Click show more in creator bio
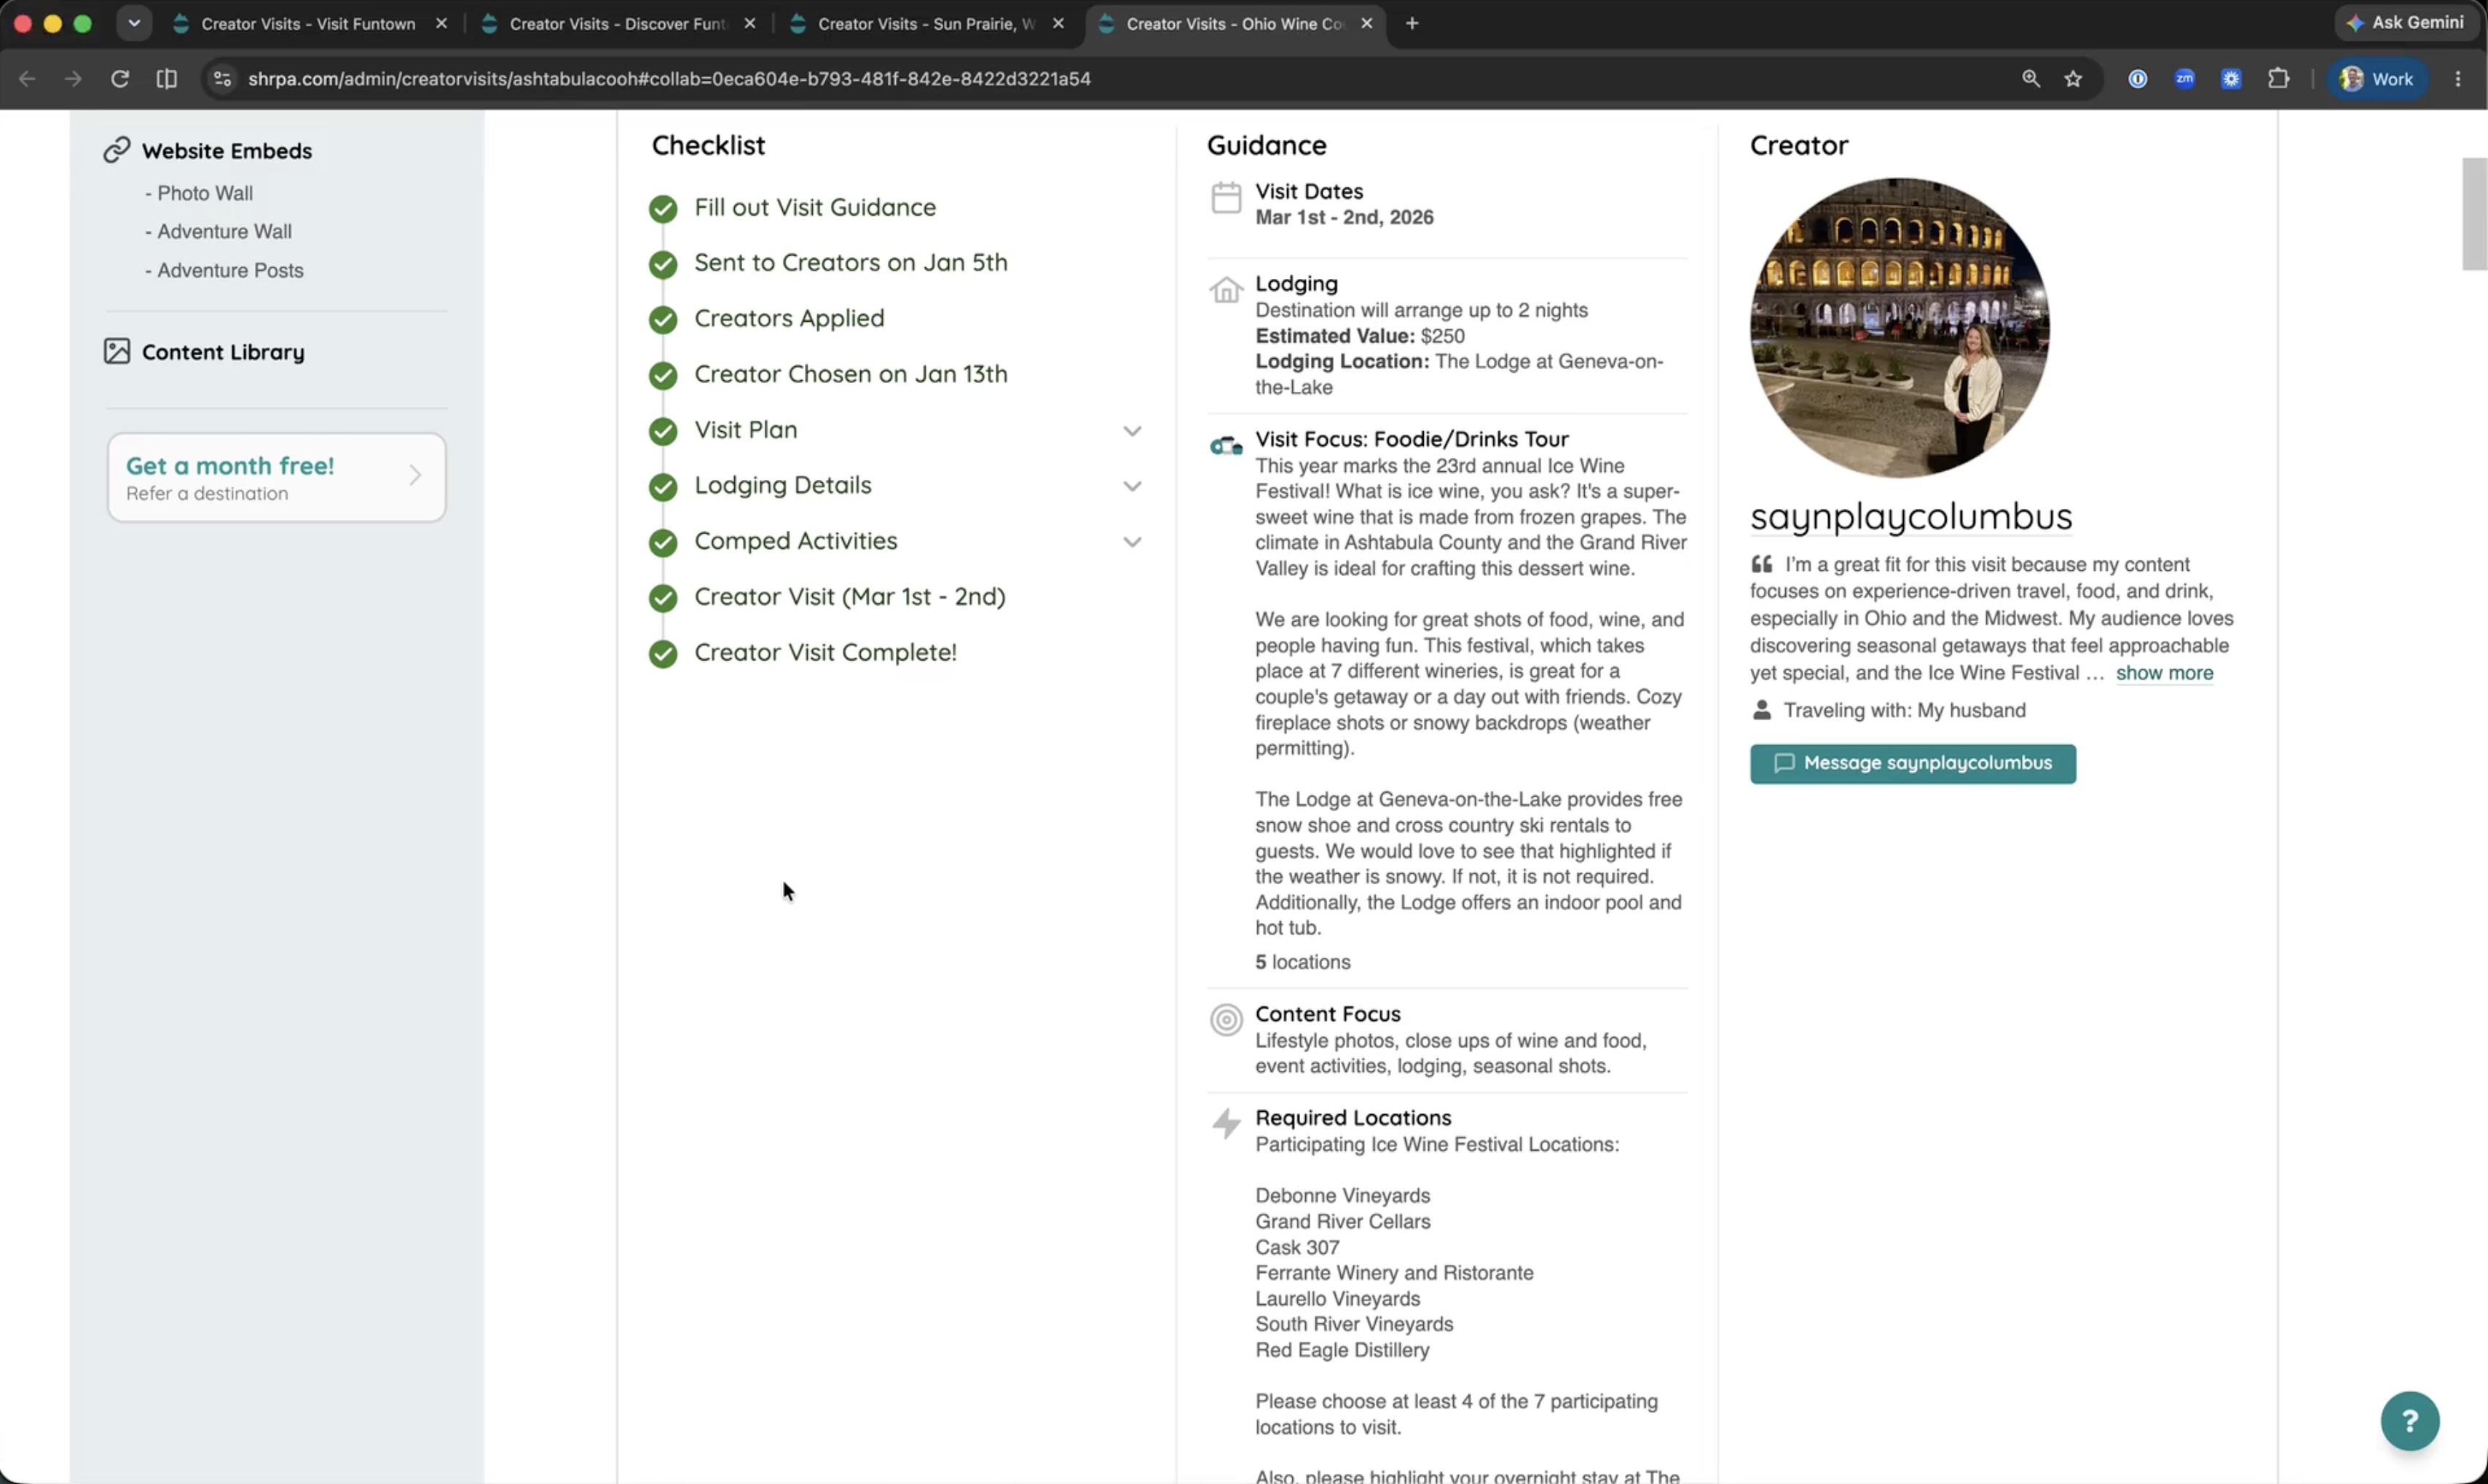2488x1484 pixels. pos(2164,673)
